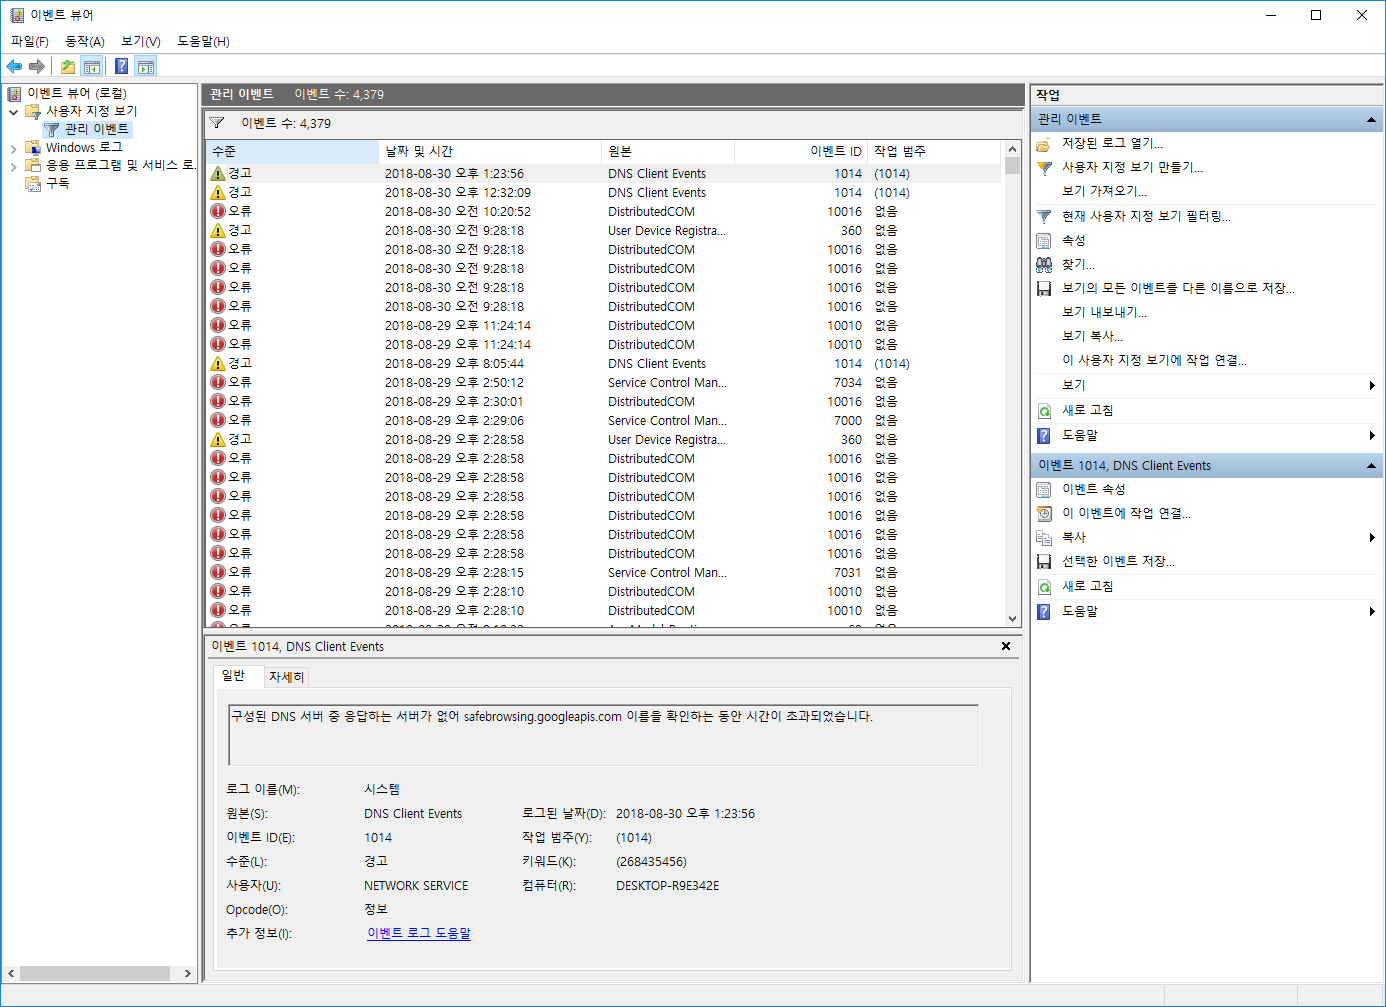Select 관리 이벤트 tree node
The image size is (1386, 1007).
click(96, 129)
